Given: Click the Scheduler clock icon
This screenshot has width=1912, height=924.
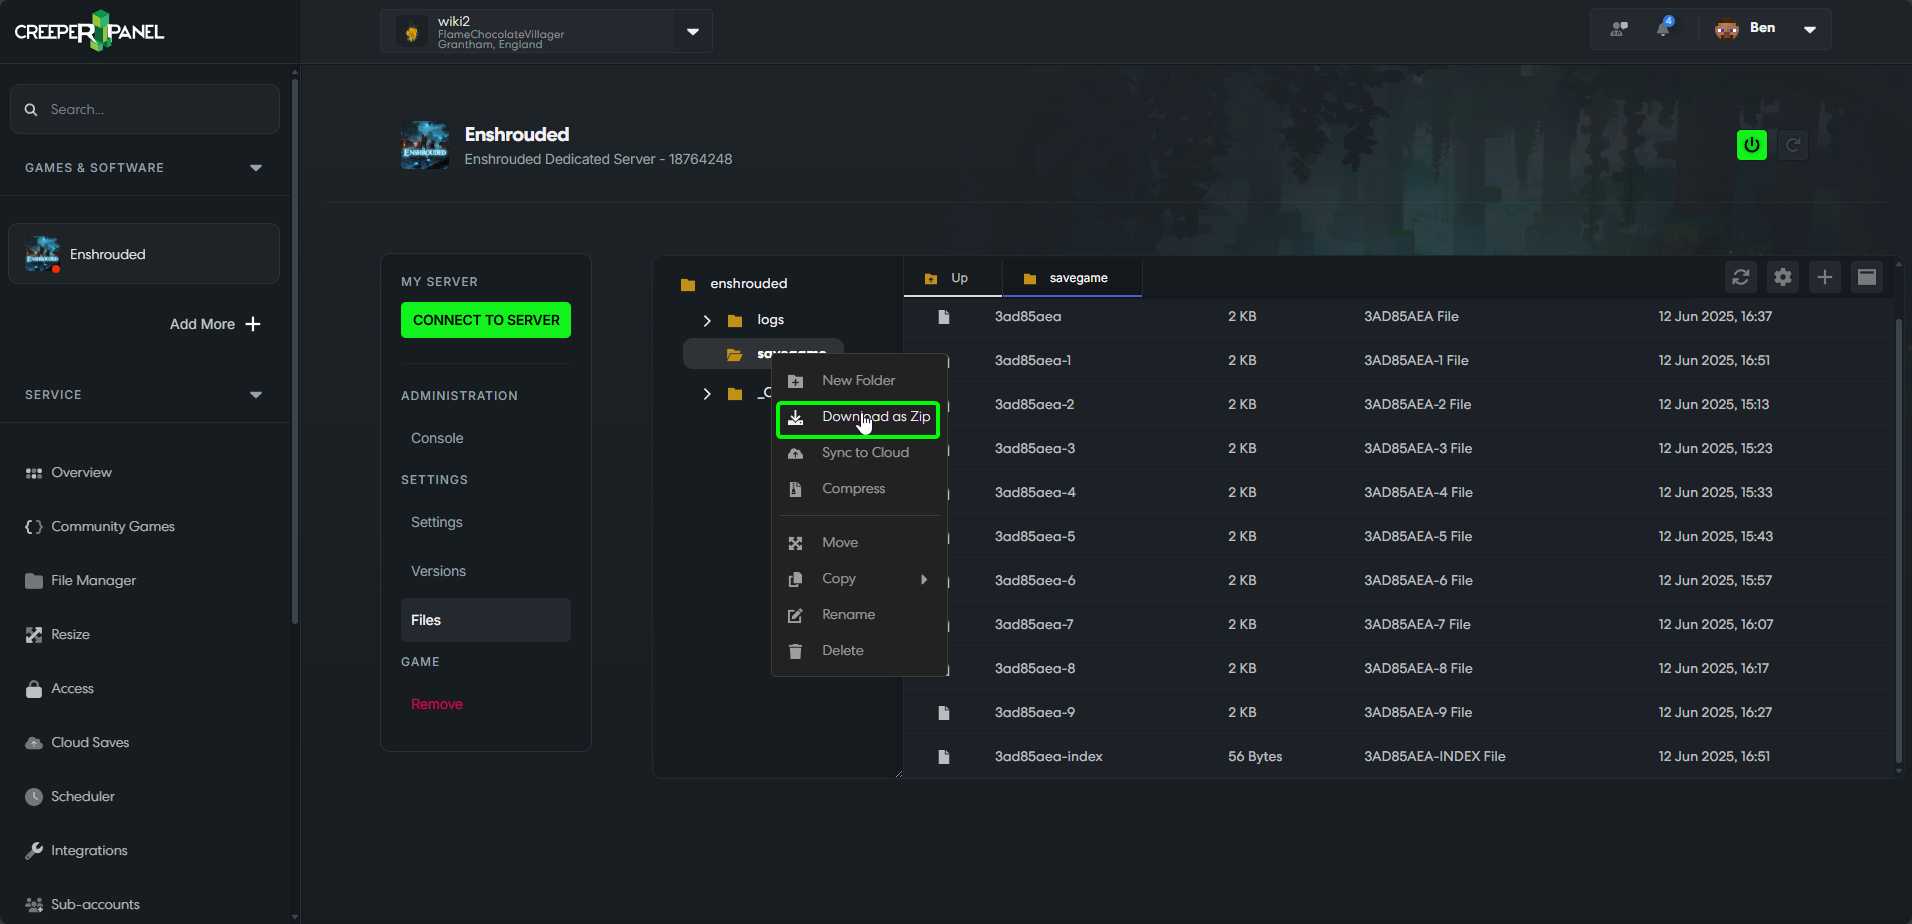Looking at the screenshot, I should click(34, 797).
